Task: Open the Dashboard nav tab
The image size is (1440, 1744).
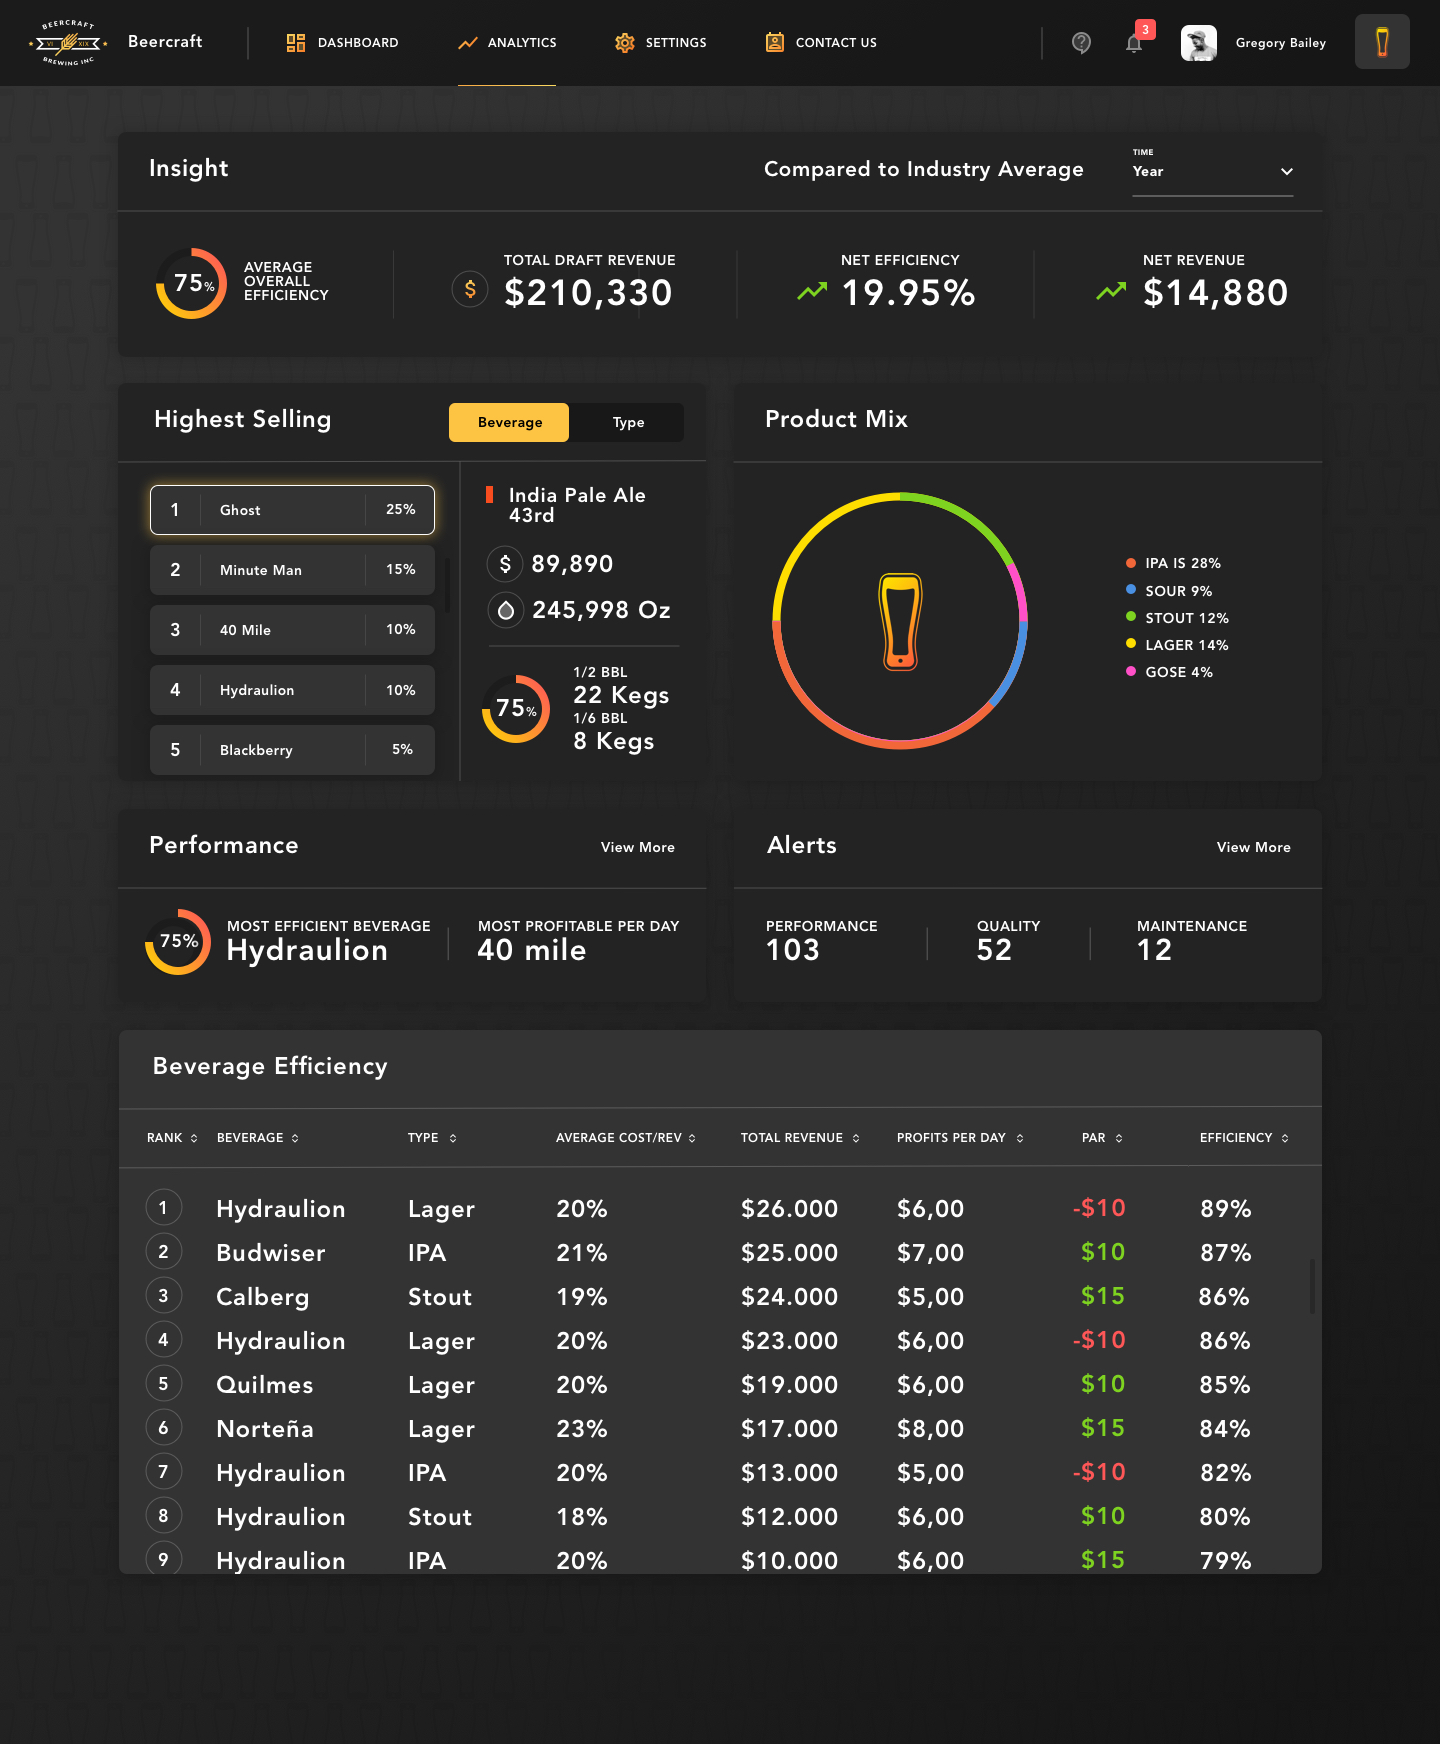Action: (342, 43)
